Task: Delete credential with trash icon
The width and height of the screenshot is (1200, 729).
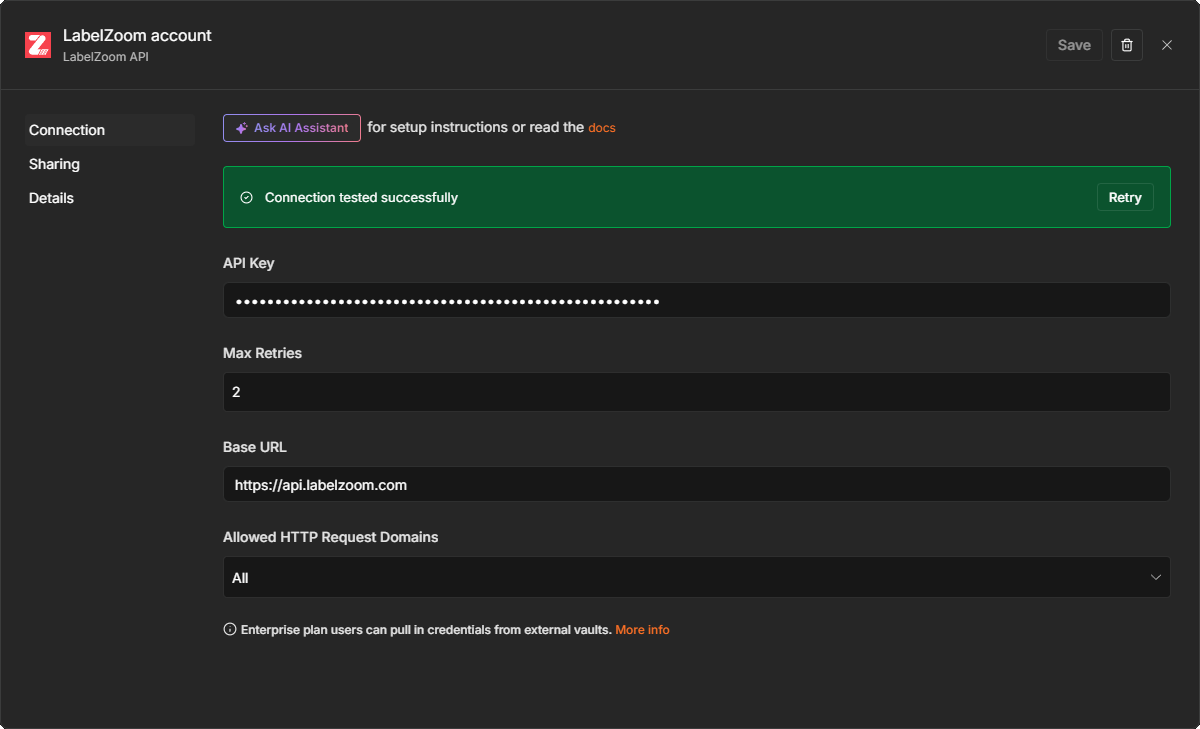Action: [x=1127, y=45]
